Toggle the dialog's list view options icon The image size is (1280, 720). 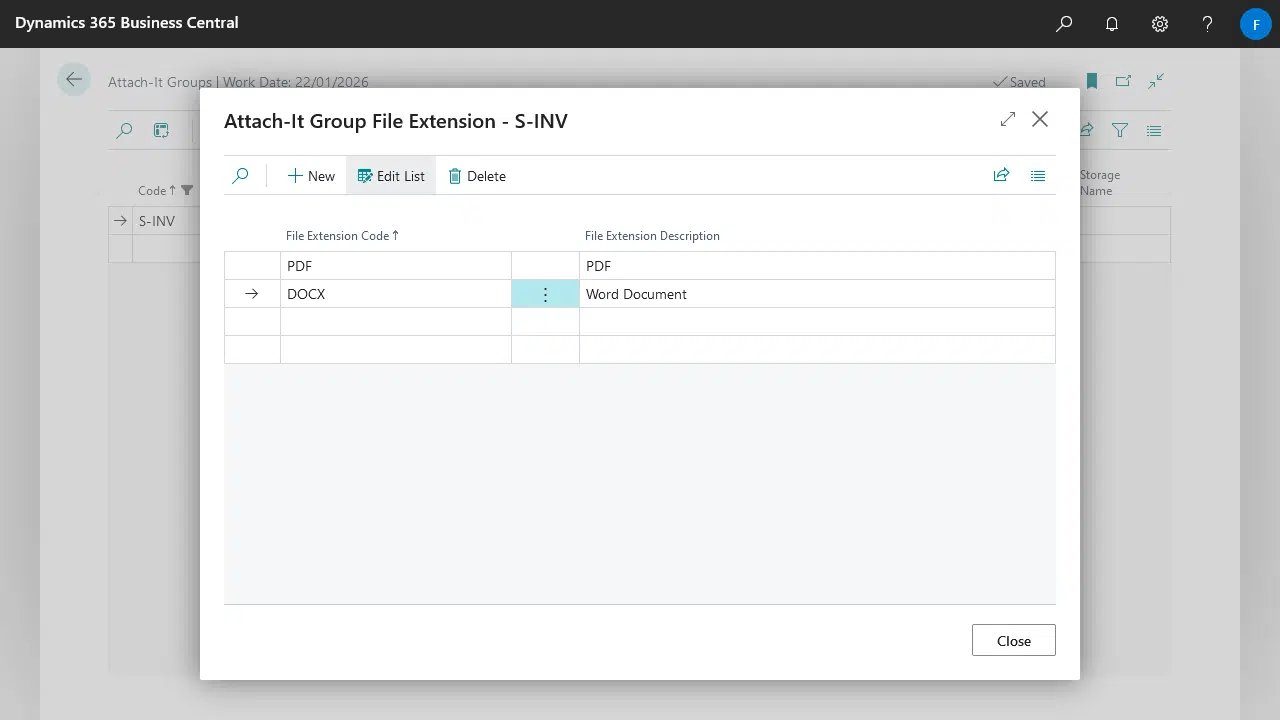coord(1038,176)
